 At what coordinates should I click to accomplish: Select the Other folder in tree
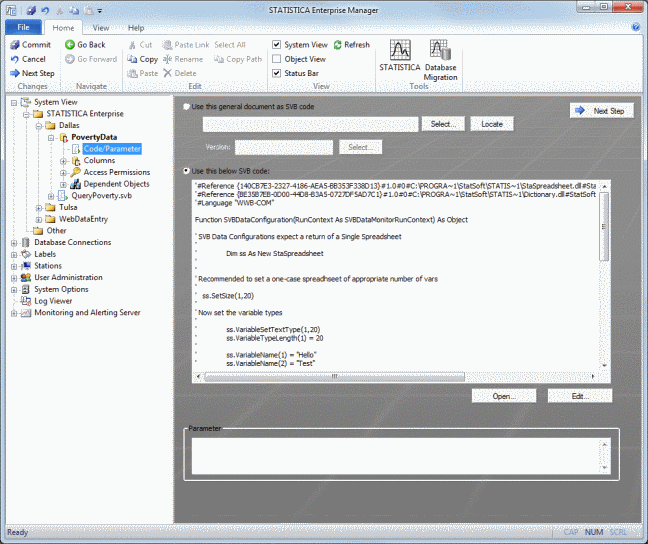click(x=56, y=231)
